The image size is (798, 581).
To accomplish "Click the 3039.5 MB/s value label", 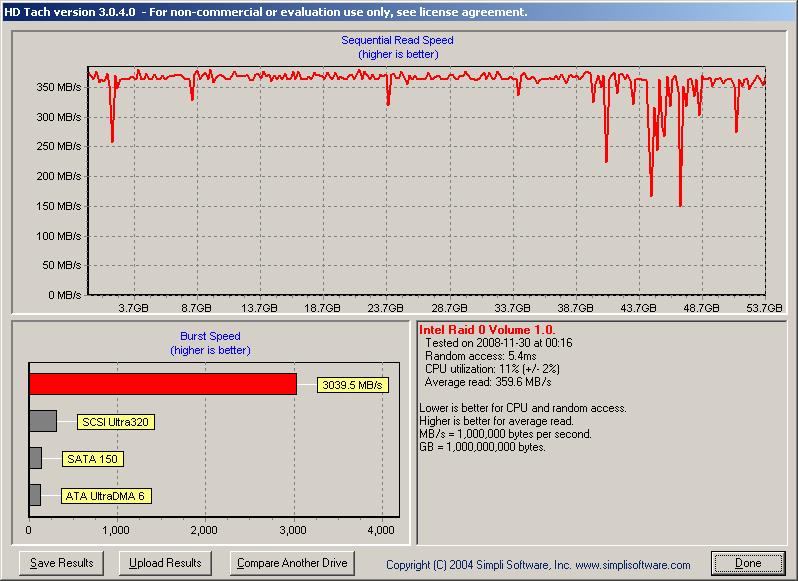I will click(x=352, y=385).
